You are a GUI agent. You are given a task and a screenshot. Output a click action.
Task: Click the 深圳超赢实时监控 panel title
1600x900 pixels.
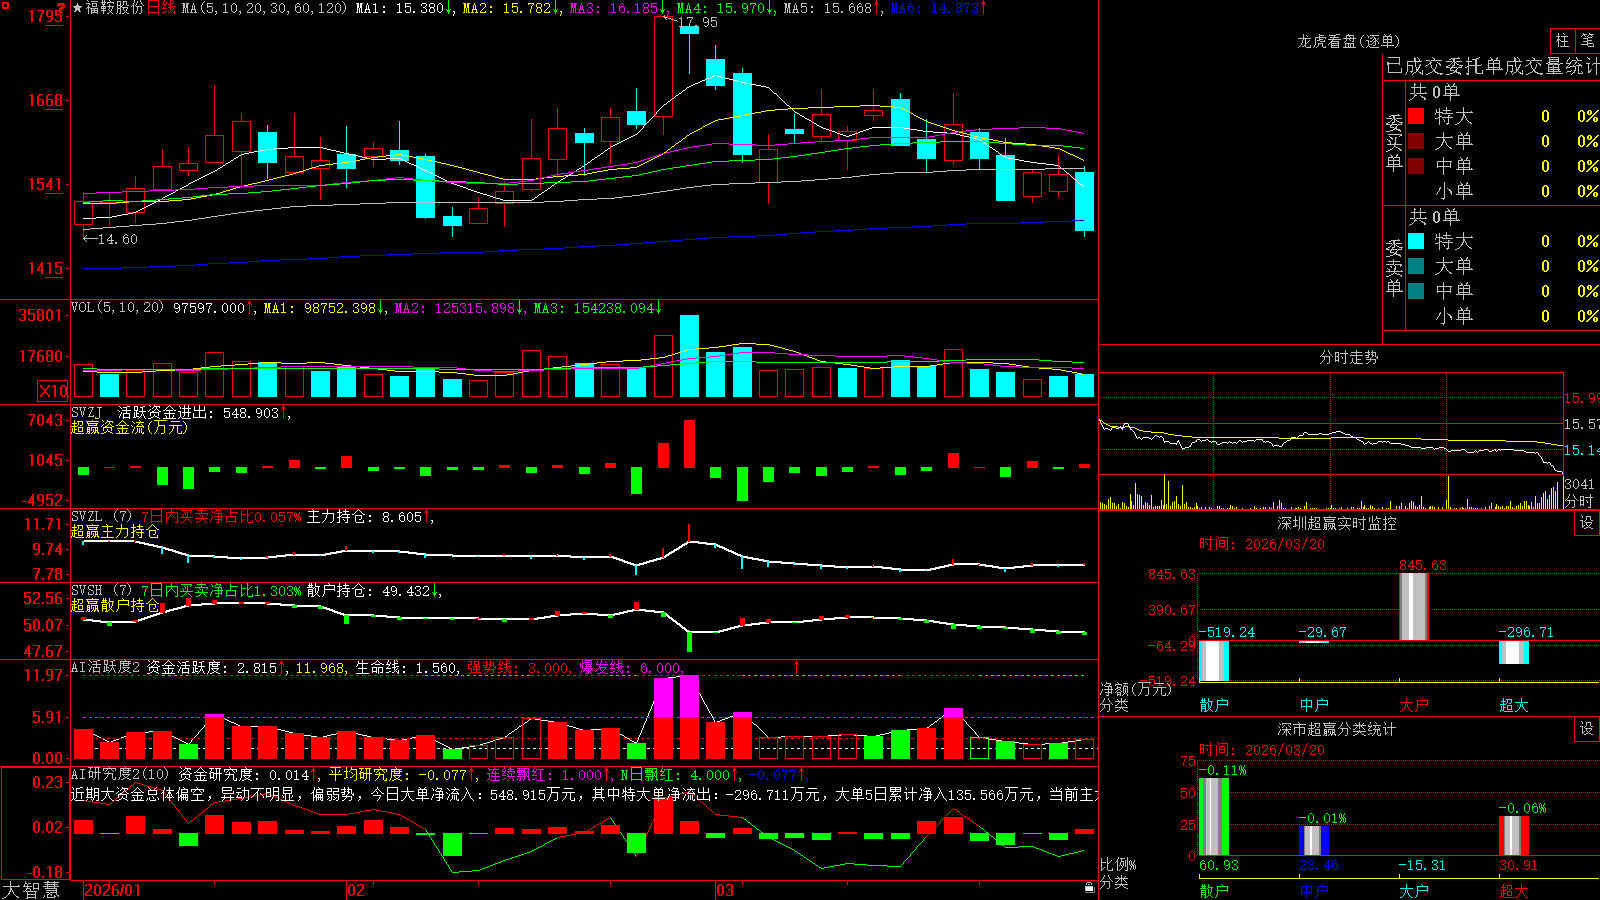coord(1336,523)
